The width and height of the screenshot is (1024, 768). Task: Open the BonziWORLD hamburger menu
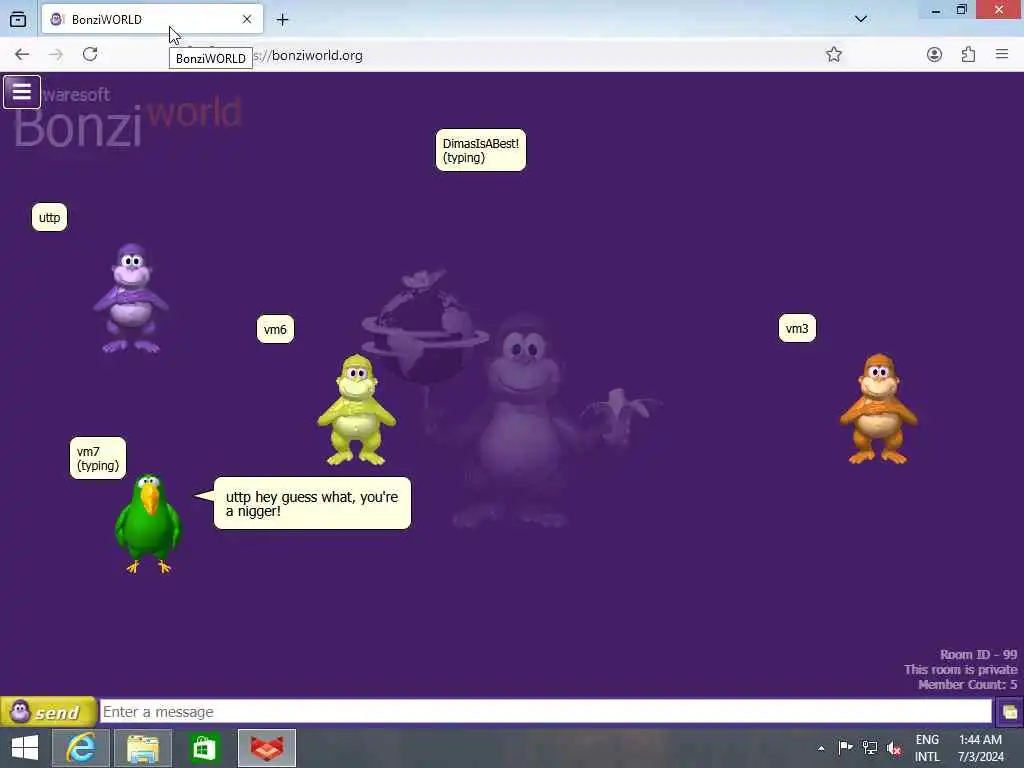22,92
